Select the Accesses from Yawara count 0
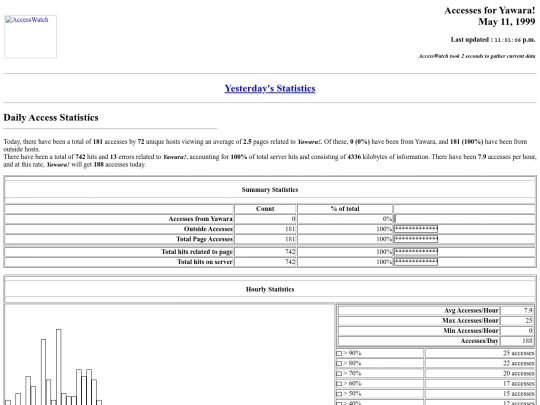540x405 pixels. click(x=293, y=219)
